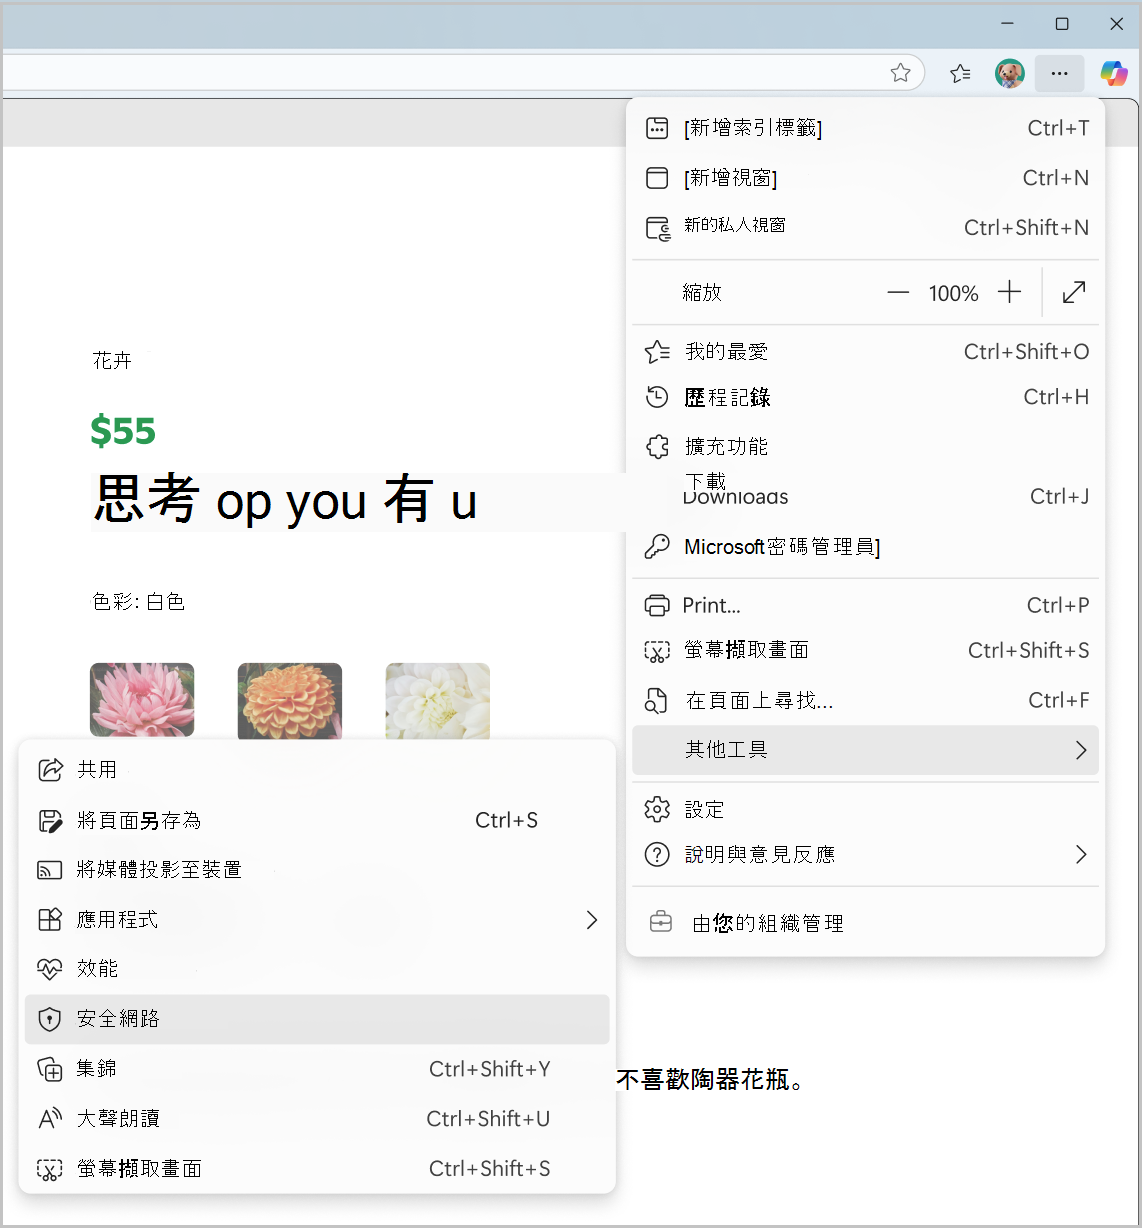Click the 效能 heartbeat icon
This screenshot has height=1228, width=1142.
pyautogui.click(x=50, y=969)
